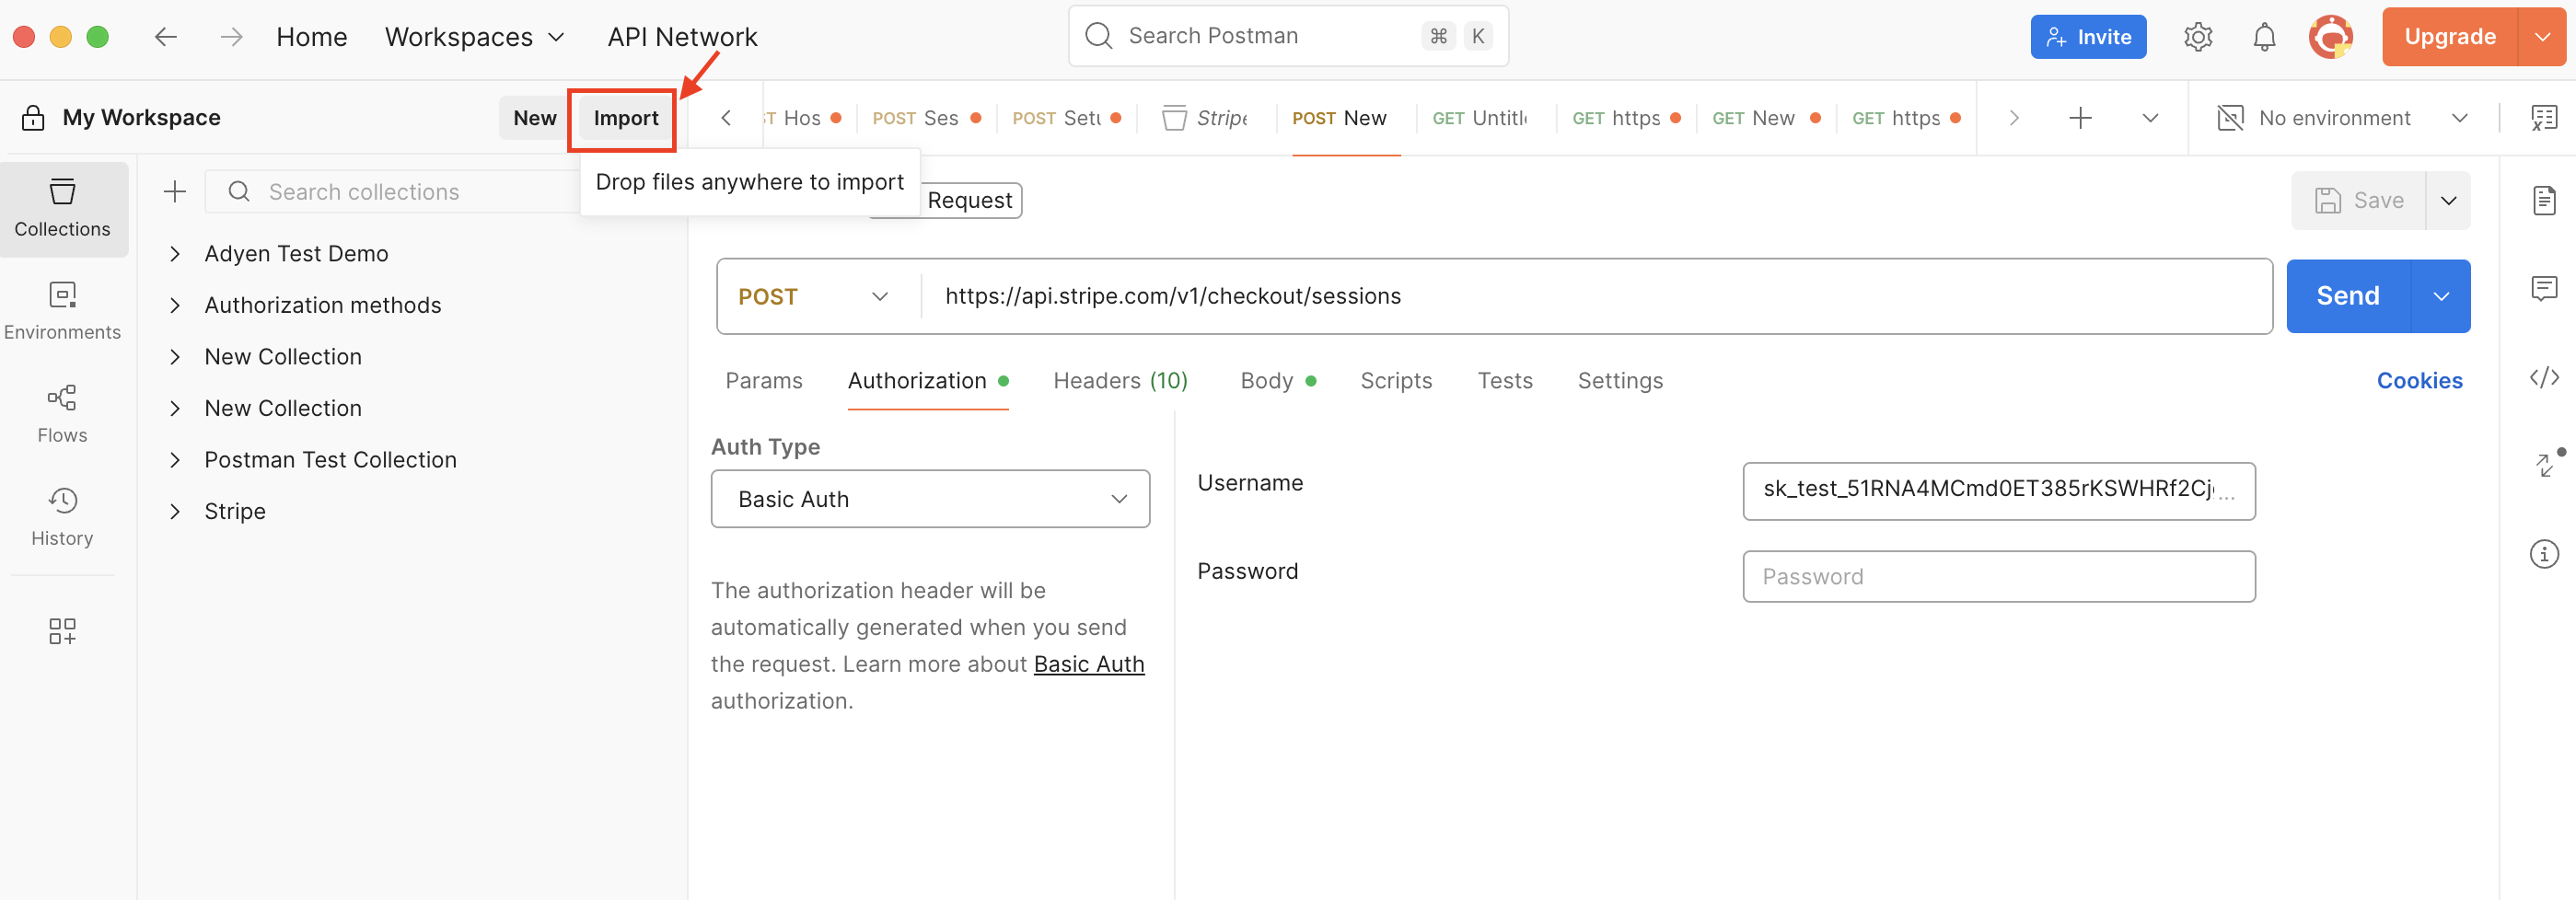The width and height of the screenshot is (2576, 900).
Task: Open the Cookies link
Action: [x=2419, y=381]
